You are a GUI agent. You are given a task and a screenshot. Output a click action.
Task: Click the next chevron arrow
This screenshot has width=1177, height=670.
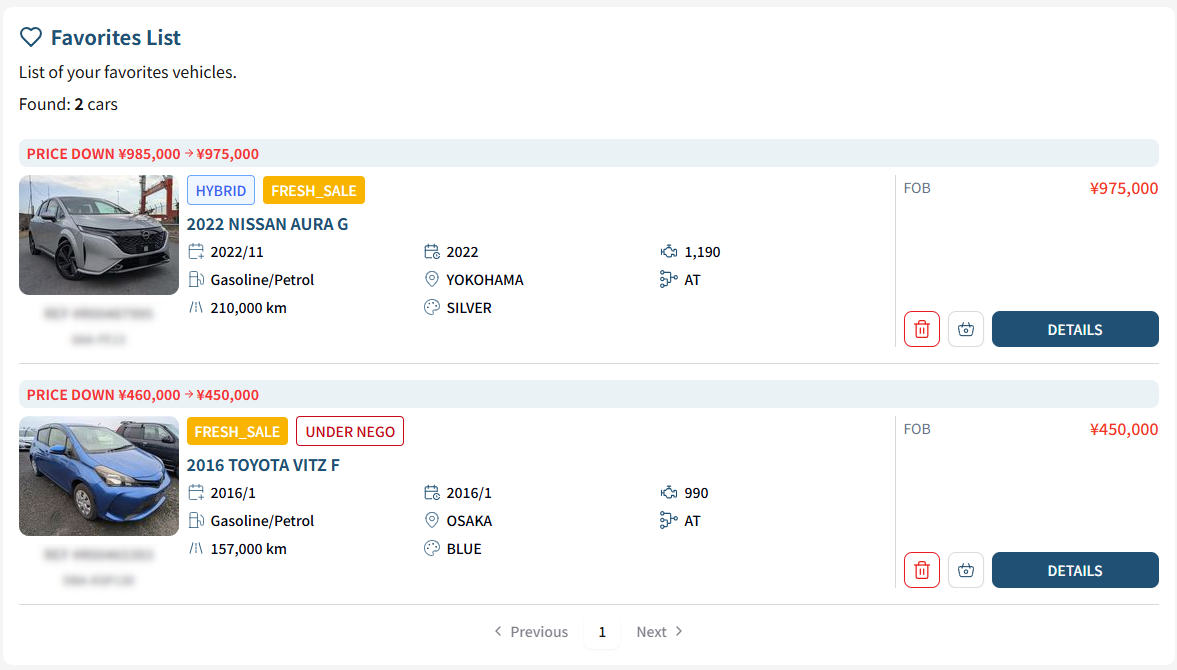point(679,631)
